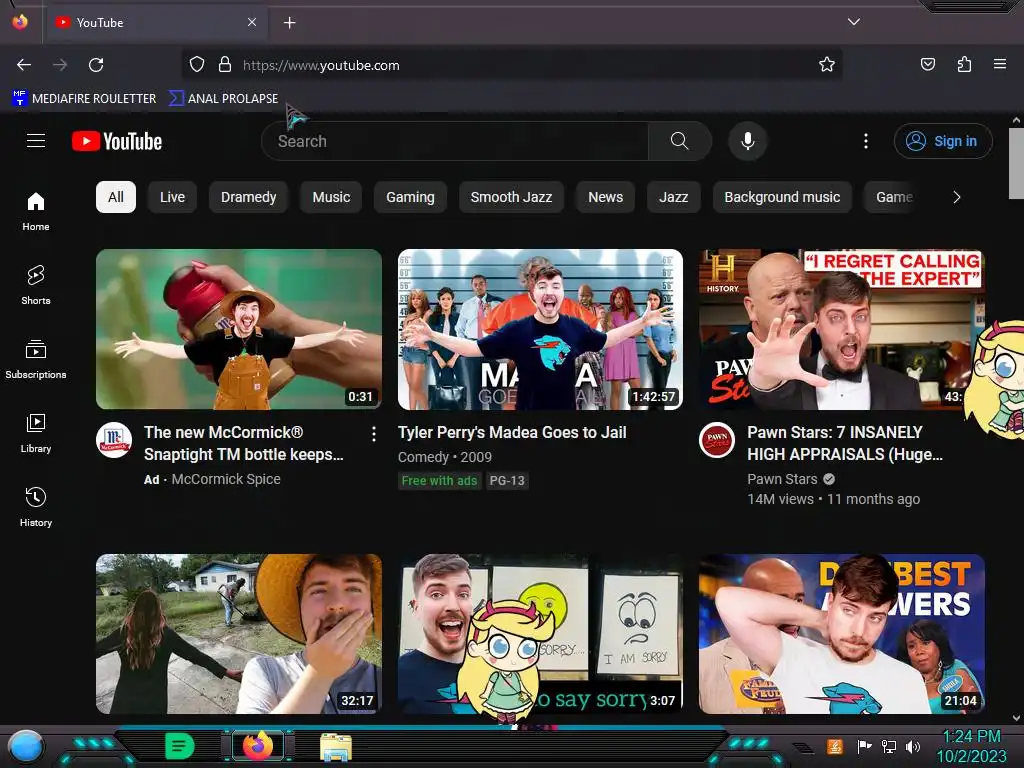The width and height of the screenshot is (1024, 768).
Task: Select the News filter chip
Action: 605,197
